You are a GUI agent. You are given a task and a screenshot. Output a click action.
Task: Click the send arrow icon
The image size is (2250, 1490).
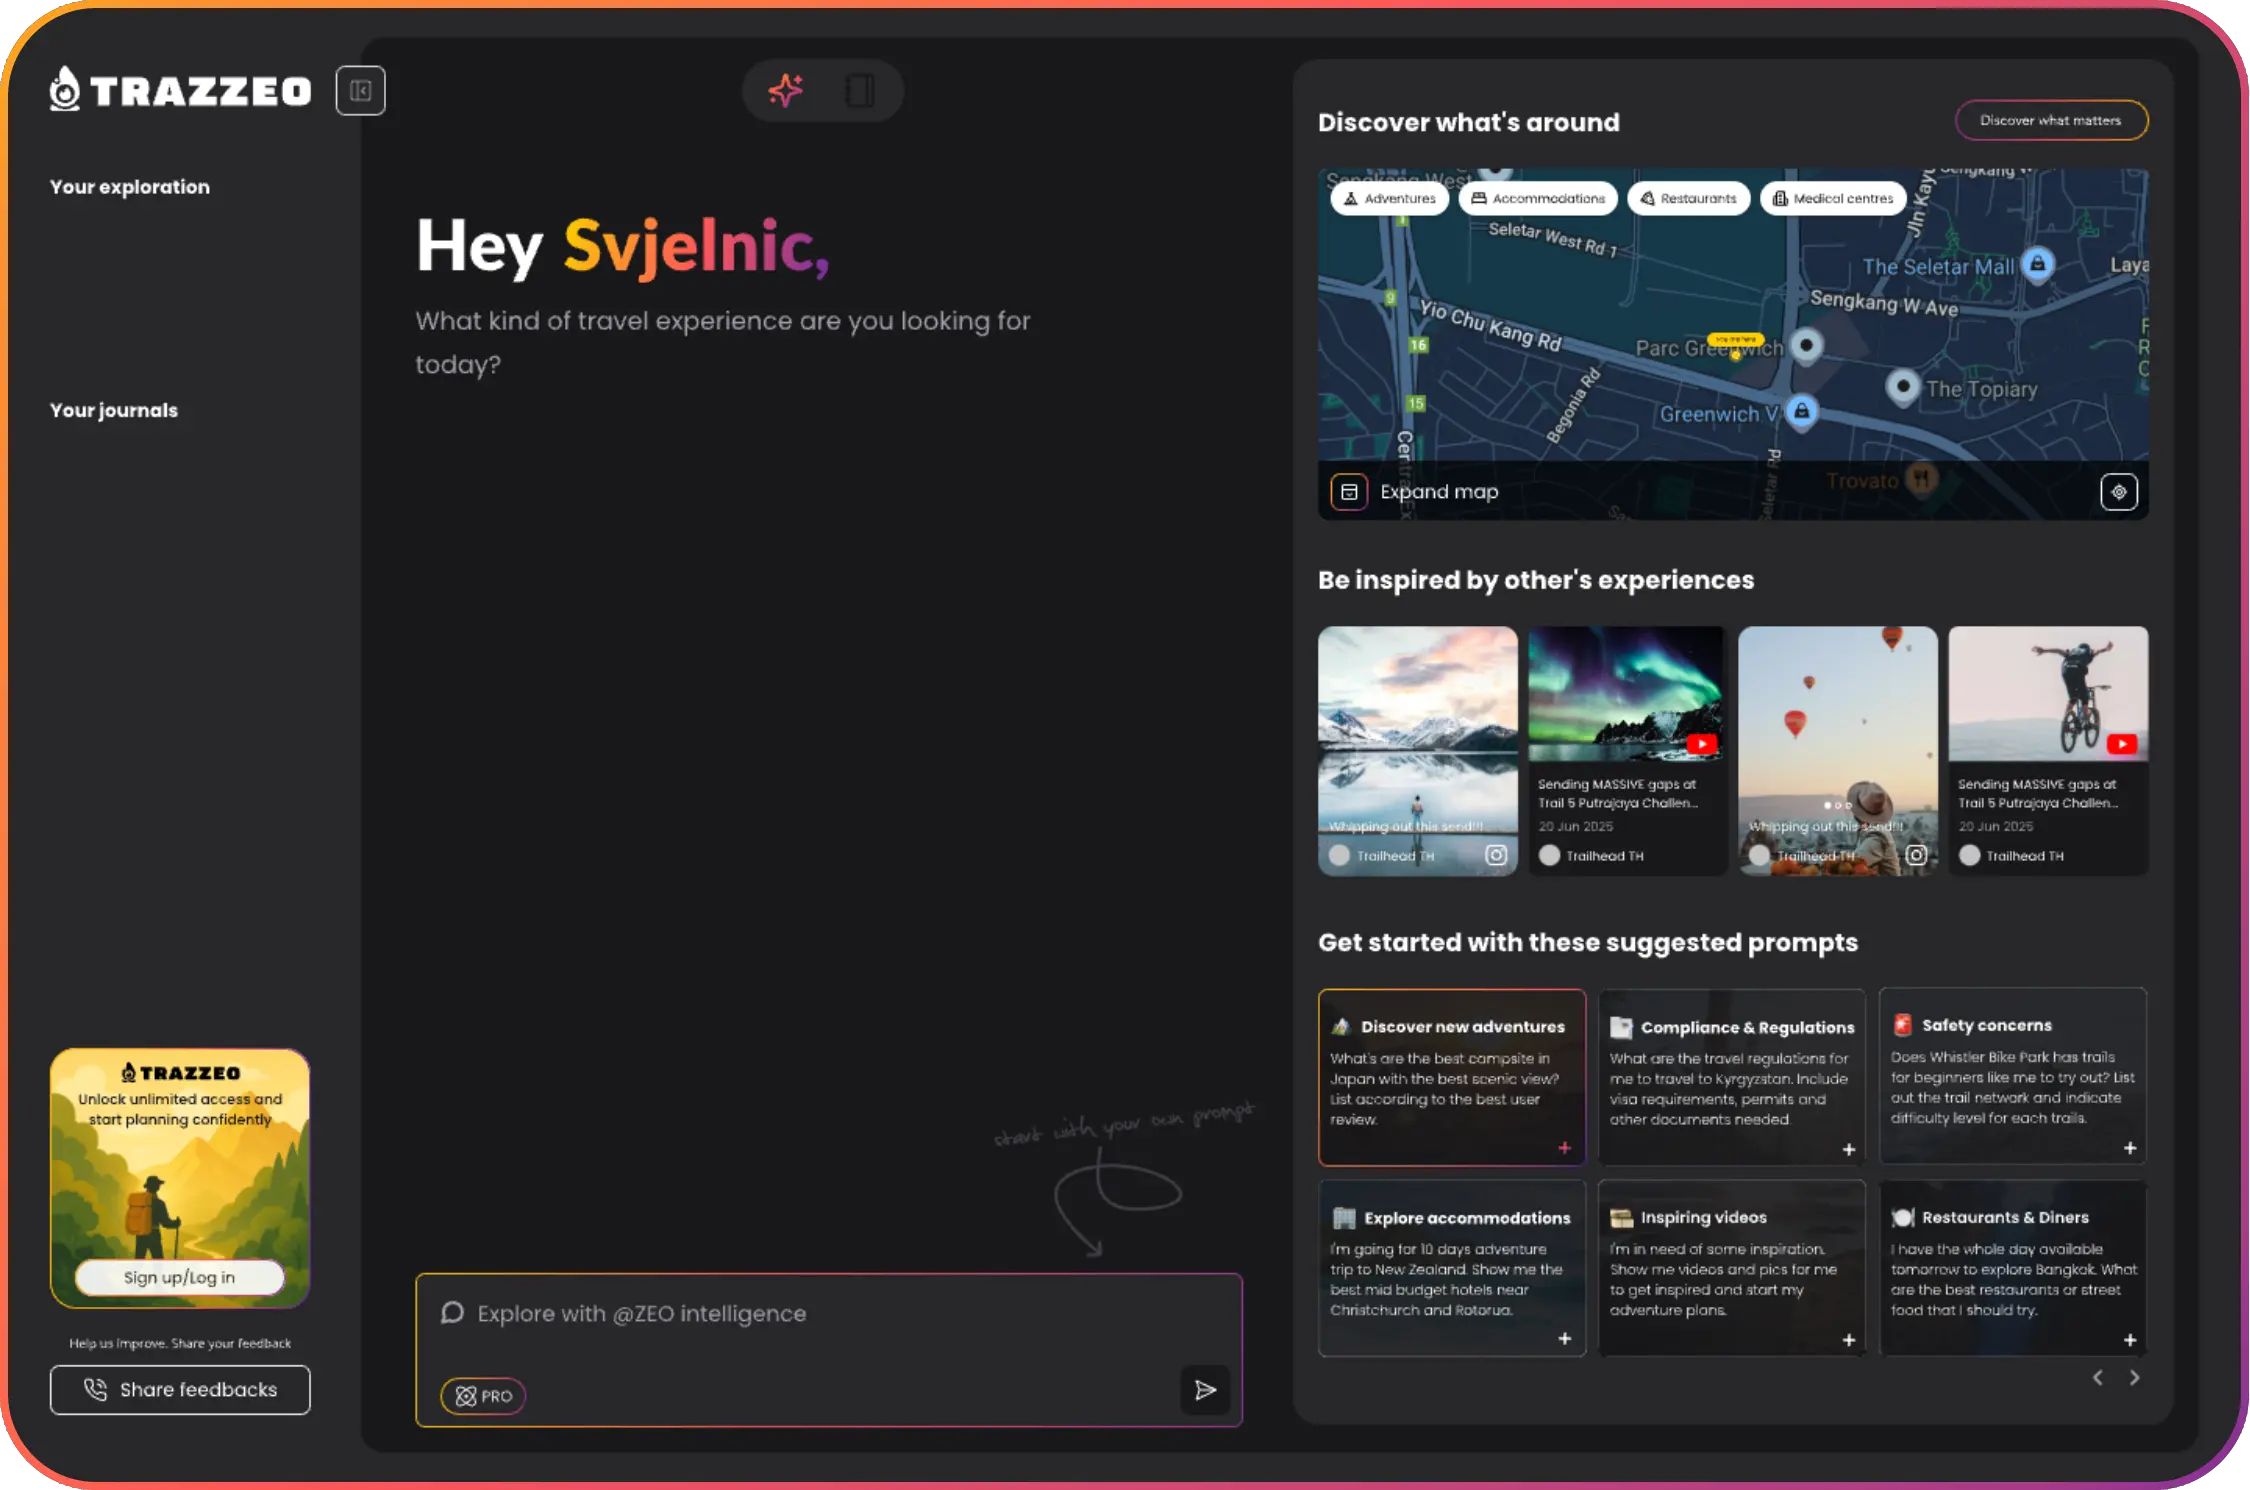point(1205,1390)
